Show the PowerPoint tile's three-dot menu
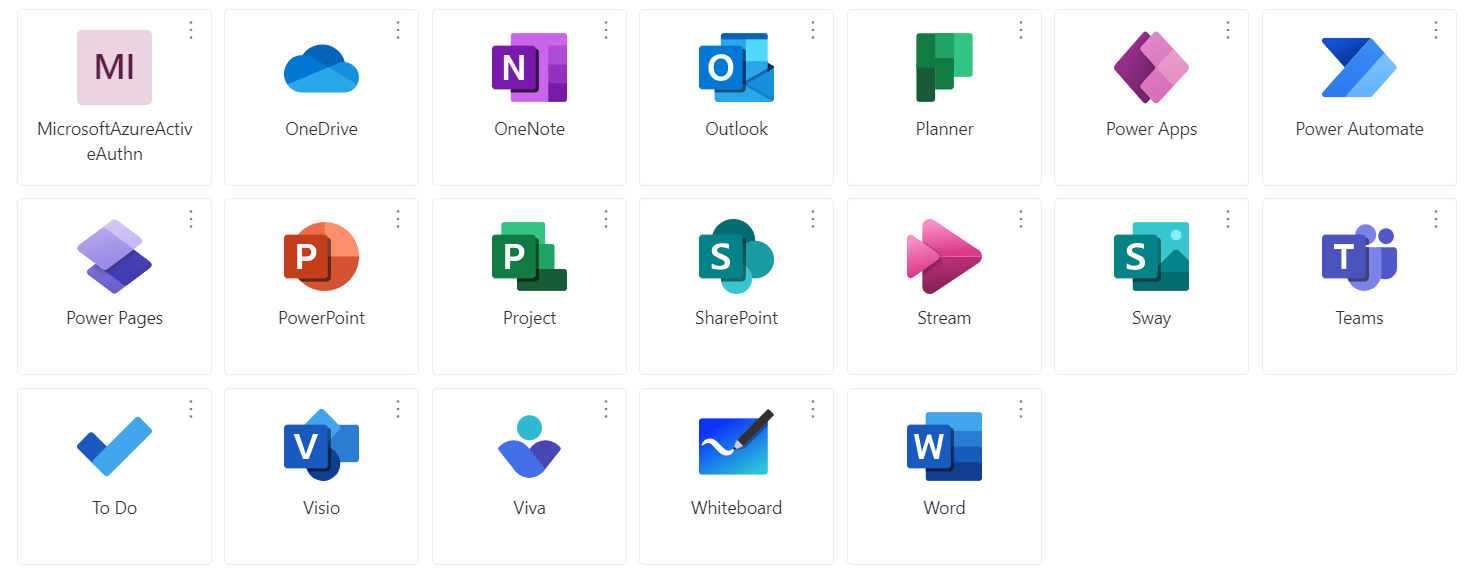Viewport: 1469px width, 587px height. tap(398, 219)
